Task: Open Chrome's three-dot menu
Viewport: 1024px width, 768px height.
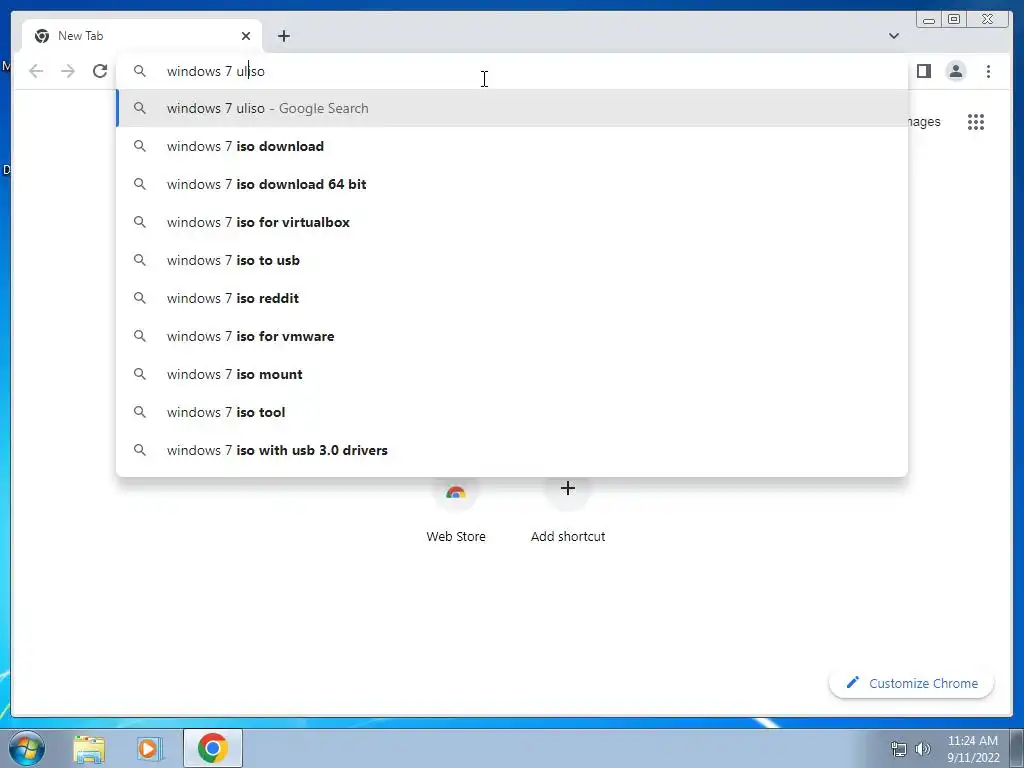Action: [988, 71]
